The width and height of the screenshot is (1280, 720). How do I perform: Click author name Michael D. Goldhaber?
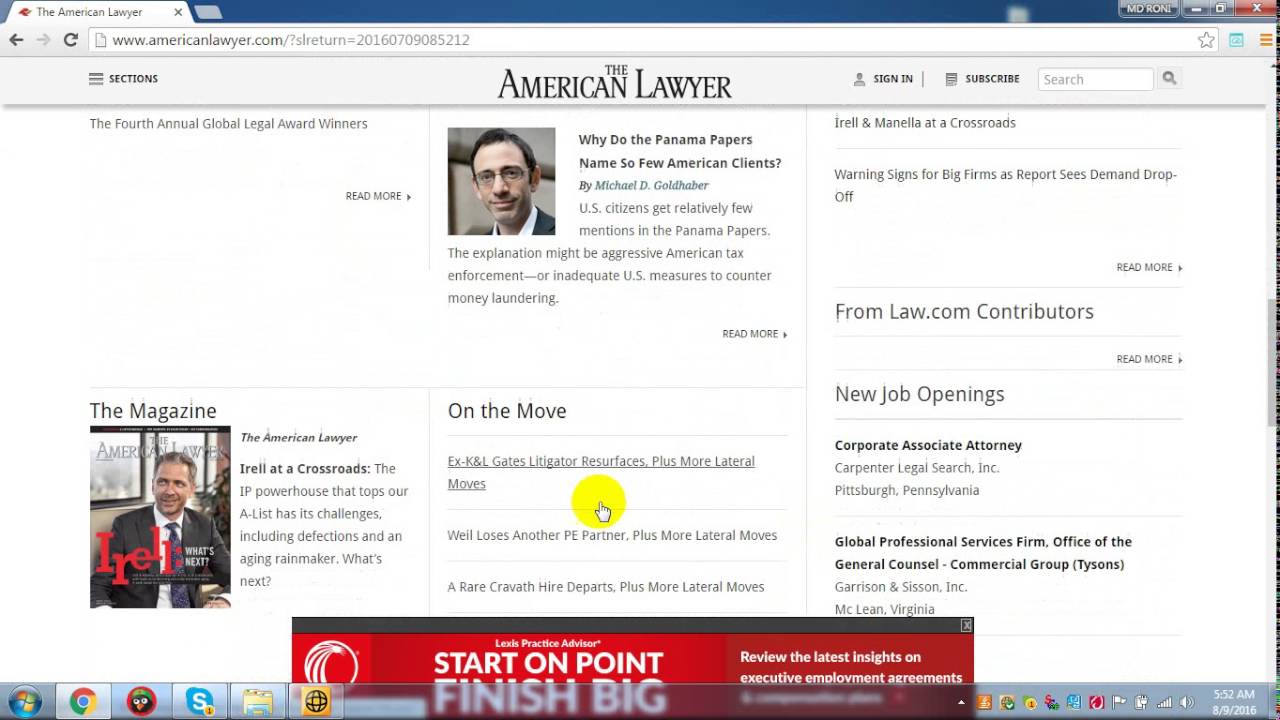651,186
